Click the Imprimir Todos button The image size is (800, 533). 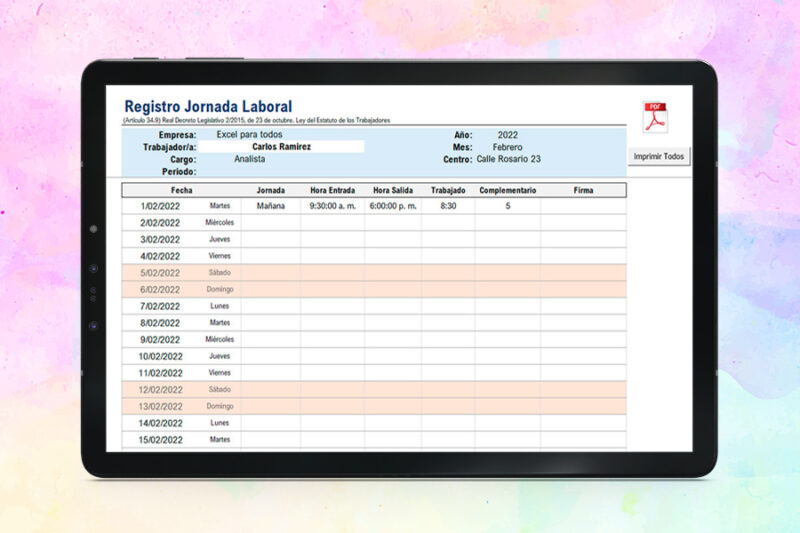[659, 156]
